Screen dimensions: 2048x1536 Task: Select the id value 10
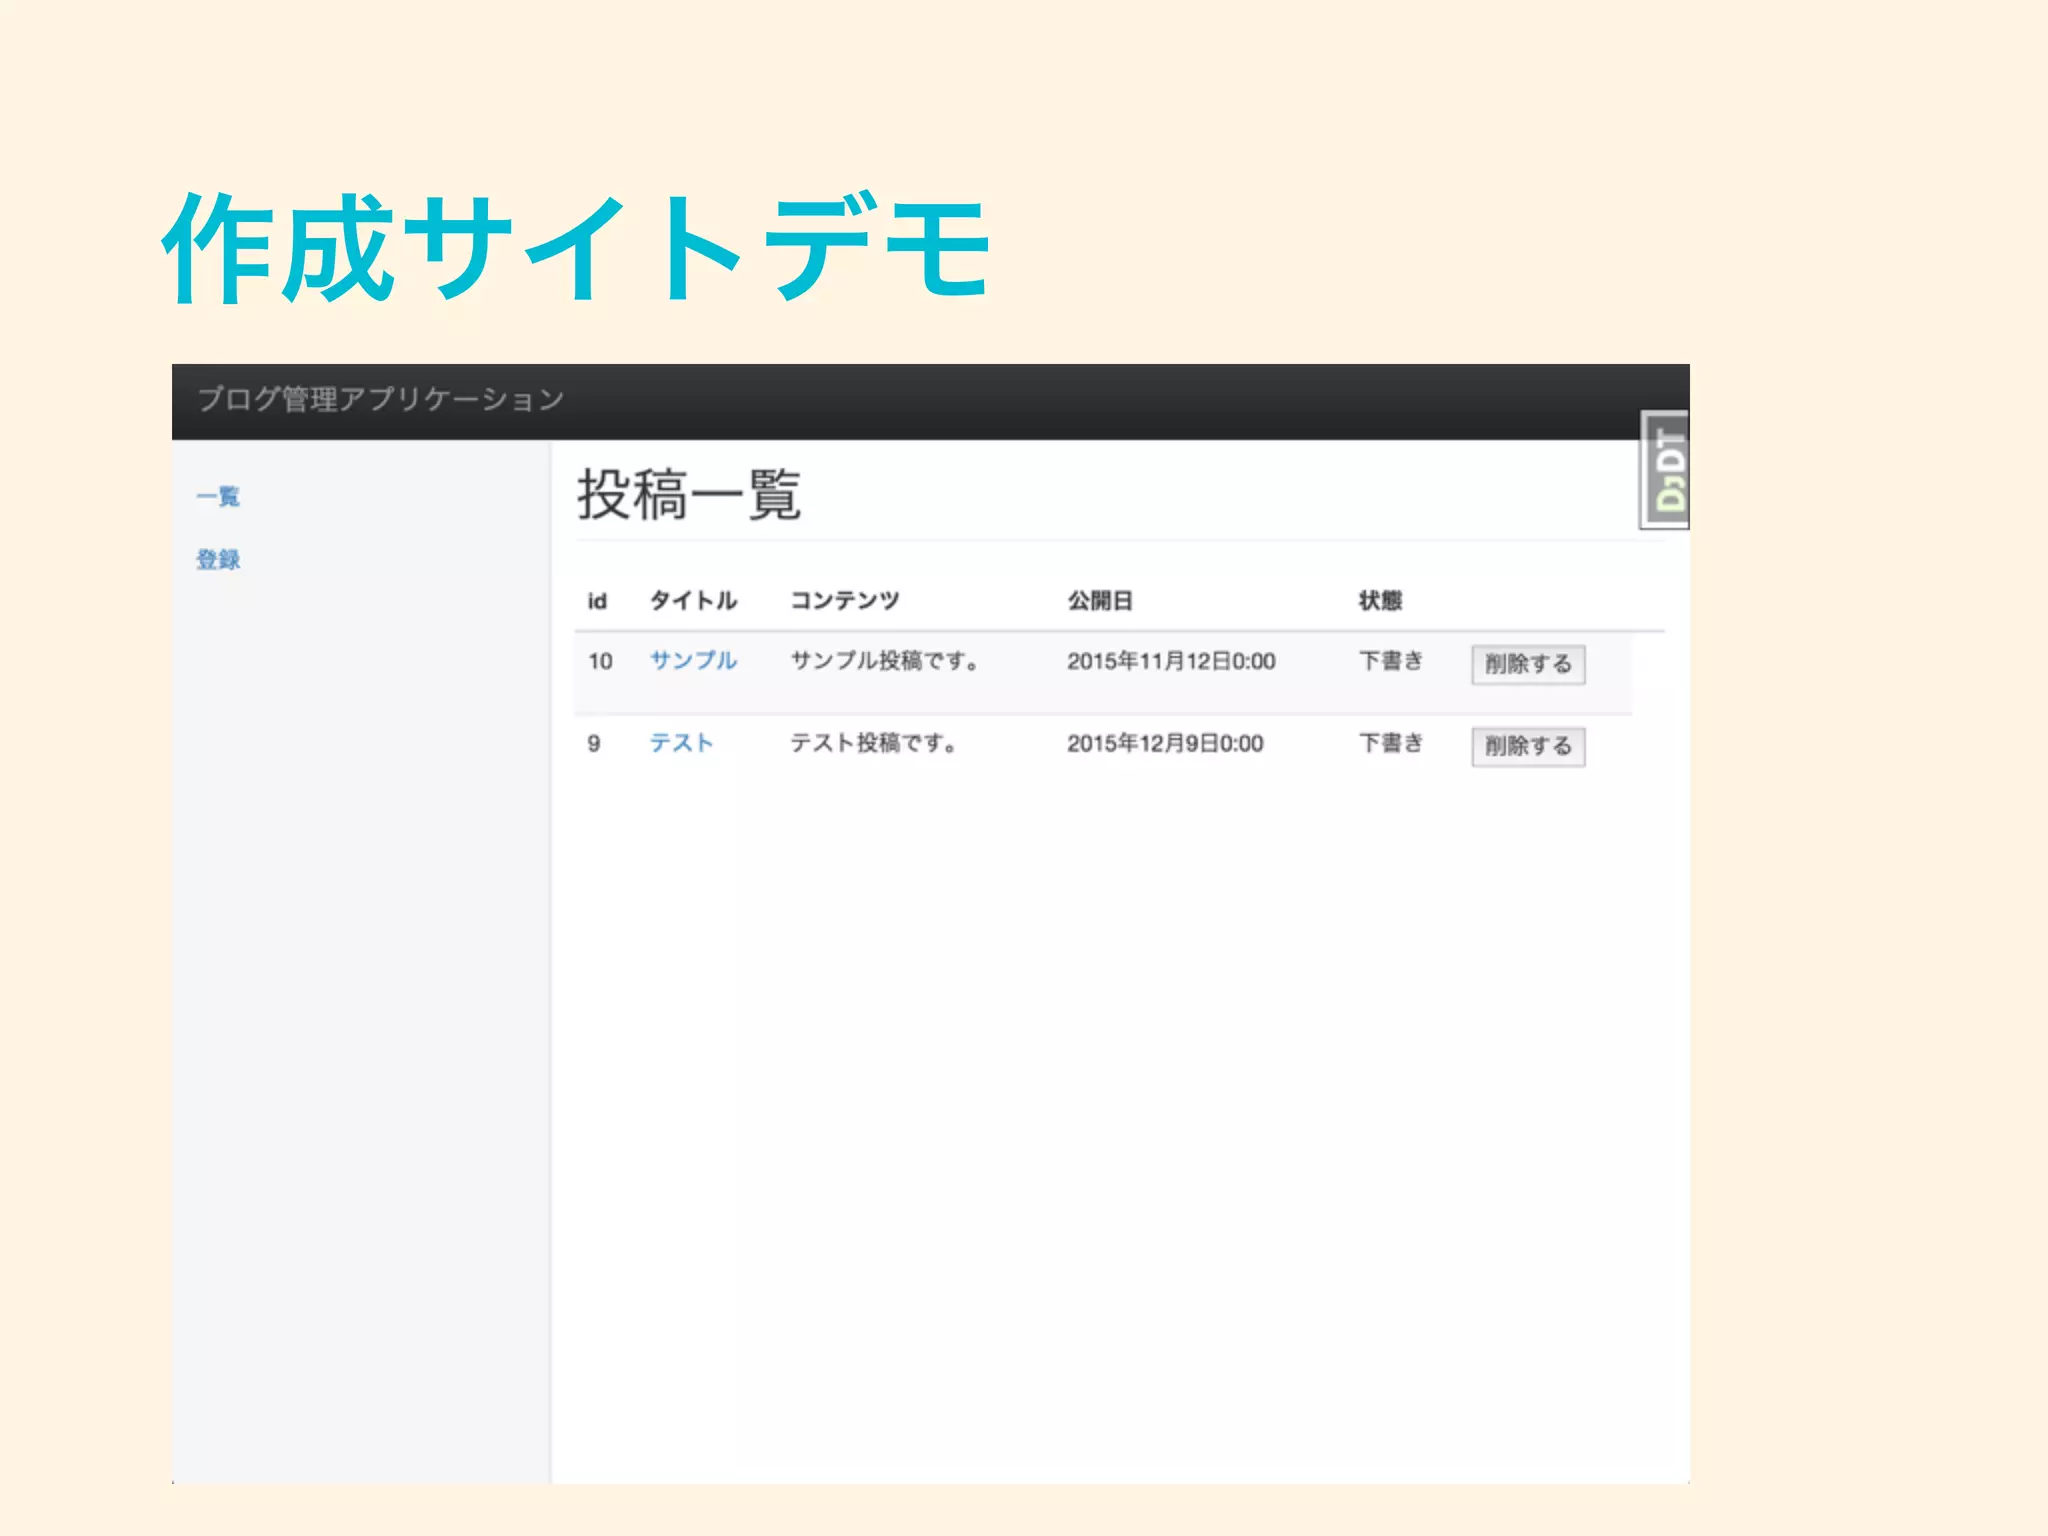click(600, 661)
